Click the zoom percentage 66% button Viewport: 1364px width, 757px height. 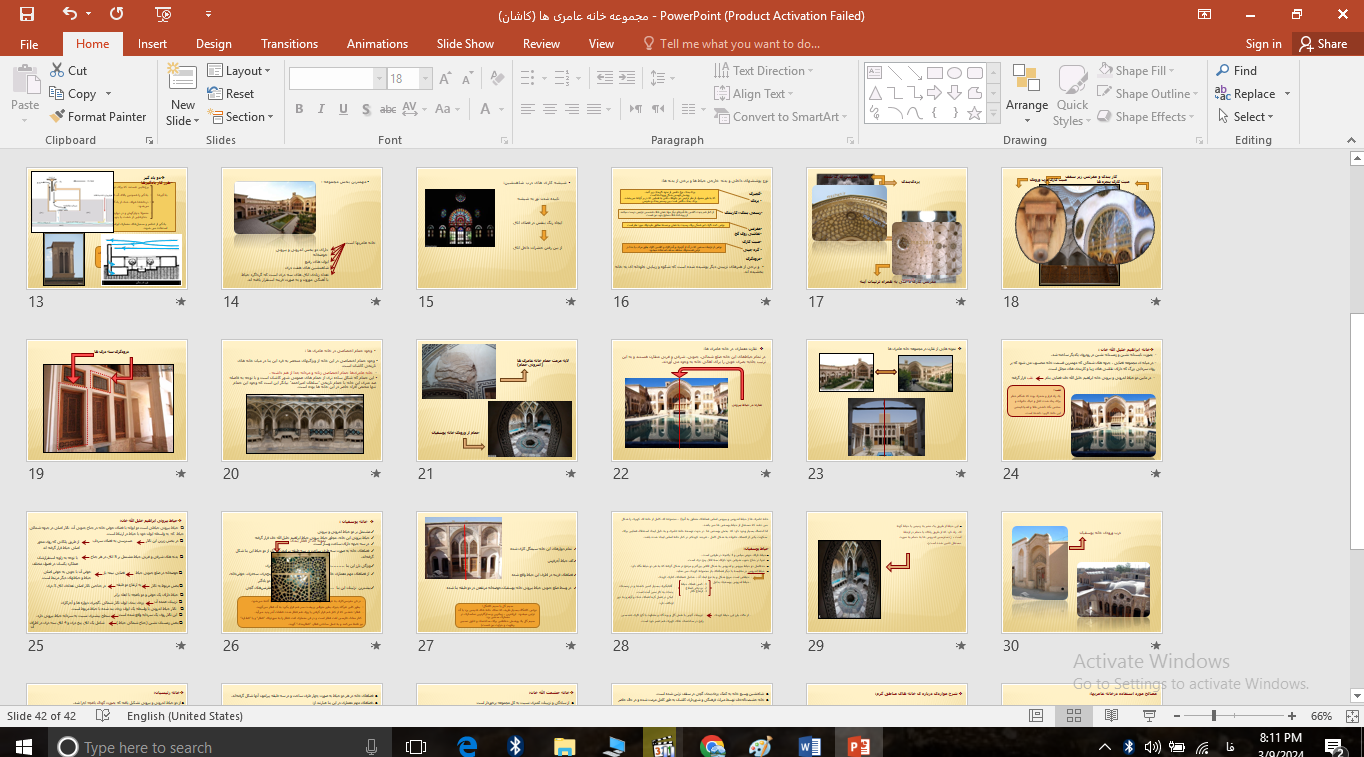1321,716
